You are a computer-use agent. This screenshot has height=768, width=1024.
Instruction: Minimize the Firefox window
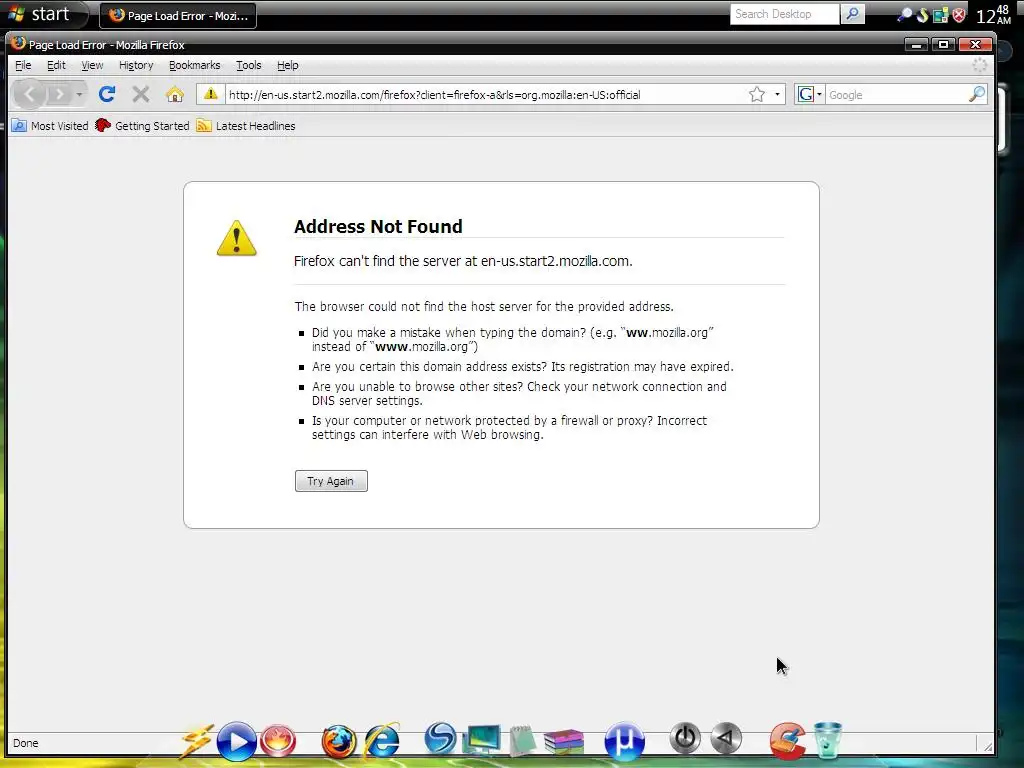(x=917, y=44)
